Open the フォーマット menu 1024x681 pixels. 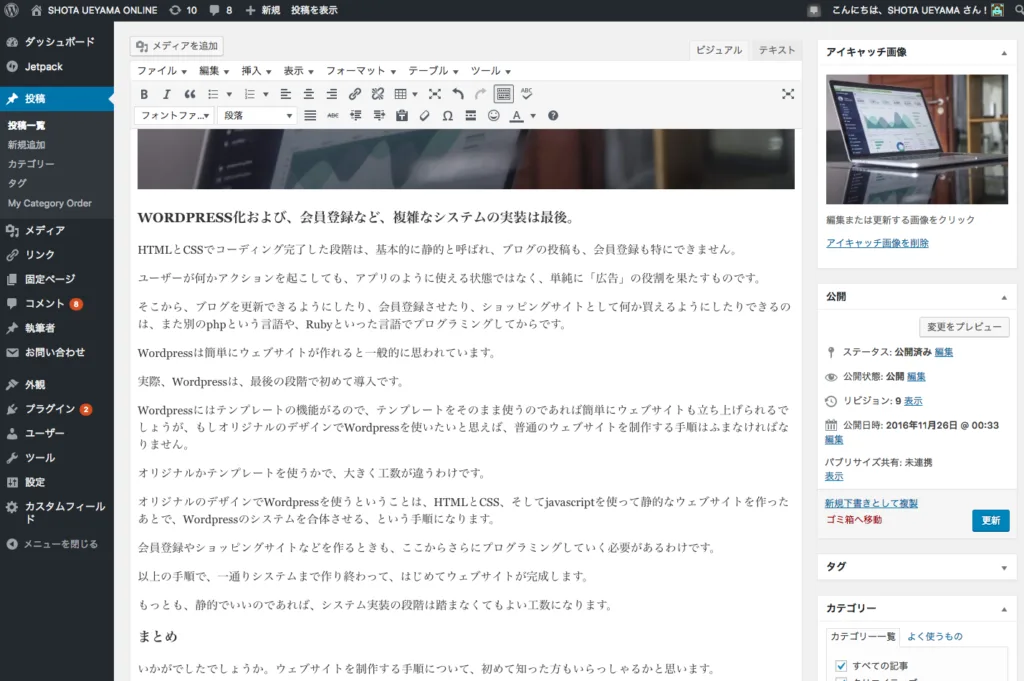360,71
